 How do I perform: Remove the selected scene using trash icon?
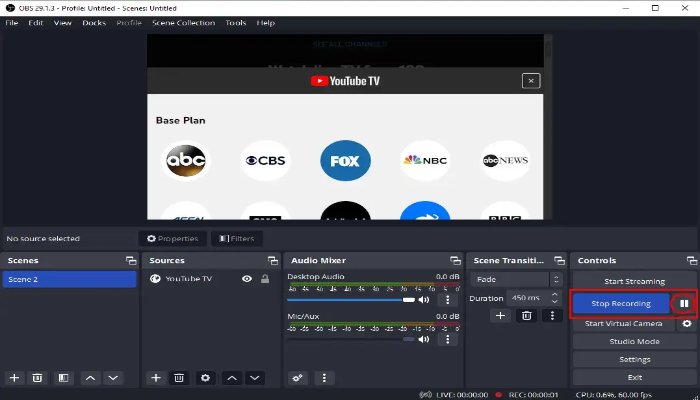coord(37,378)
